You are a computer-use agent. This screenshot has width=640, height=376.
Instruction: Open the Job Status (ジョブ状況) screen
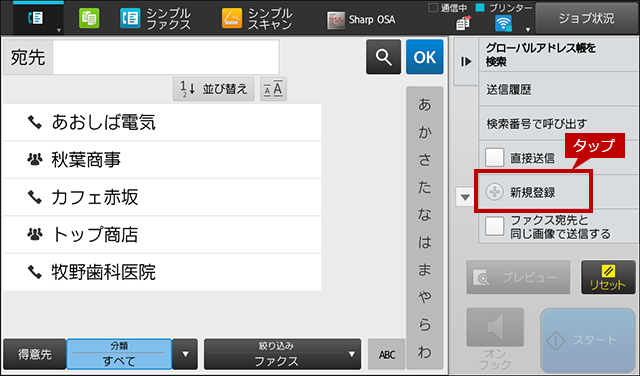pyautogui.click(x=586, y=18)
